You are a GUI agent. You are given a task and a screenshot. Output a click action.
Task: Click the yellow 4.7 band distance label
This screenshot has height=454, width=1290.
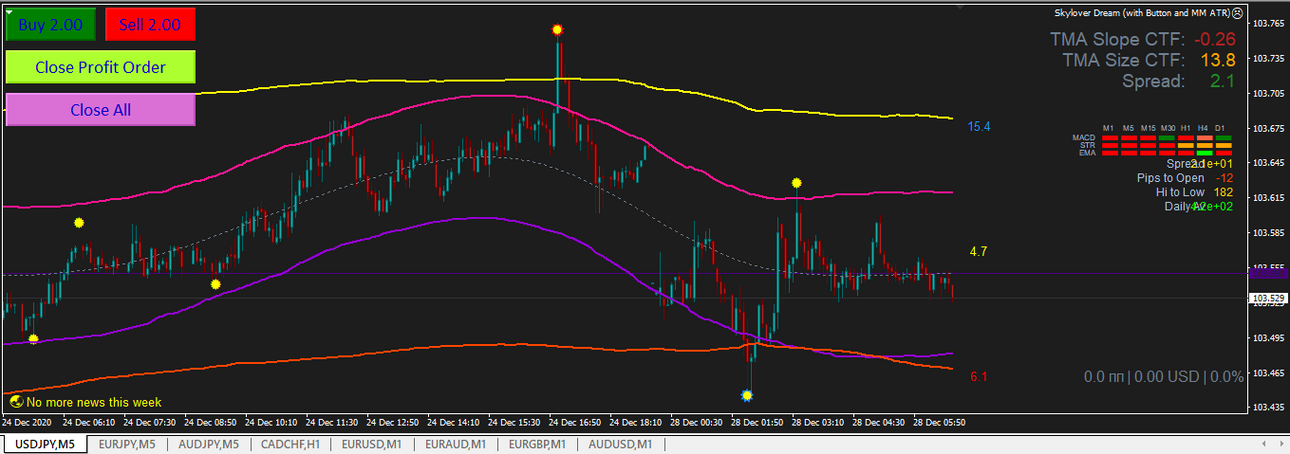click(x=979, y=252)
